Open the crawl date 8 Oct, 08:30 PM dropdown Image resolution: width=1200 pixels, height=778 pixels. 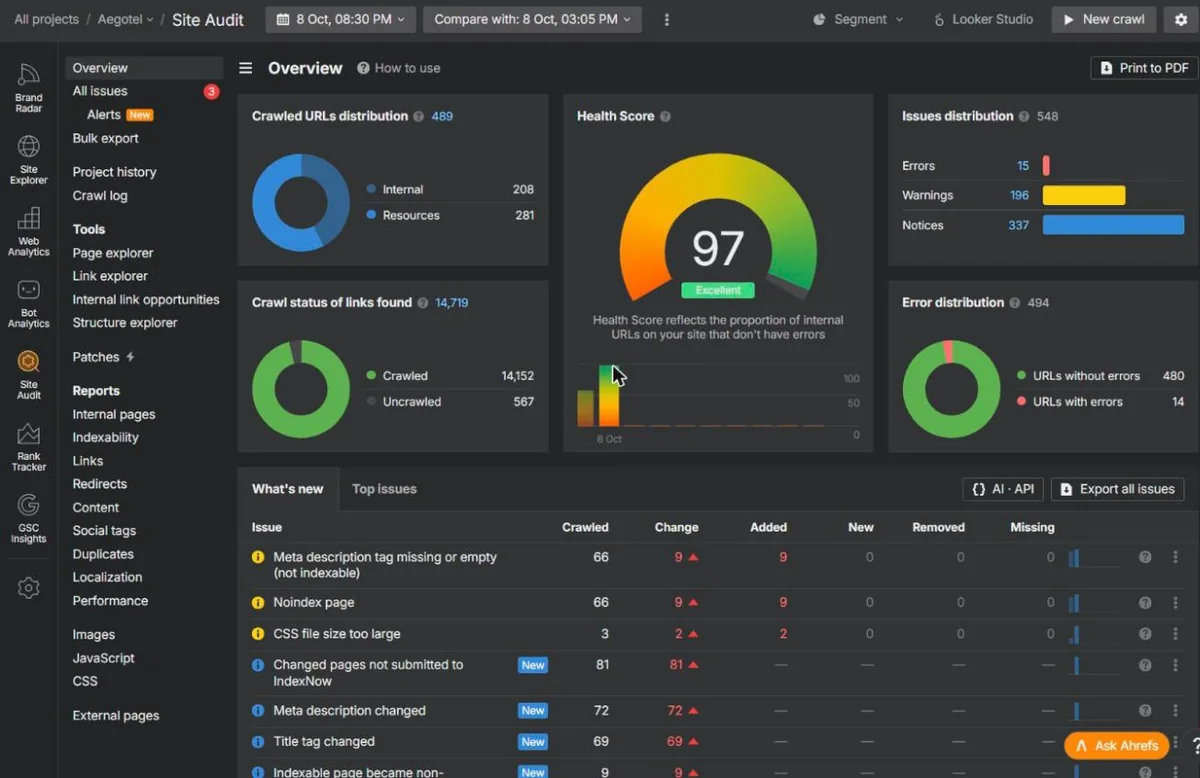(341, 19)
